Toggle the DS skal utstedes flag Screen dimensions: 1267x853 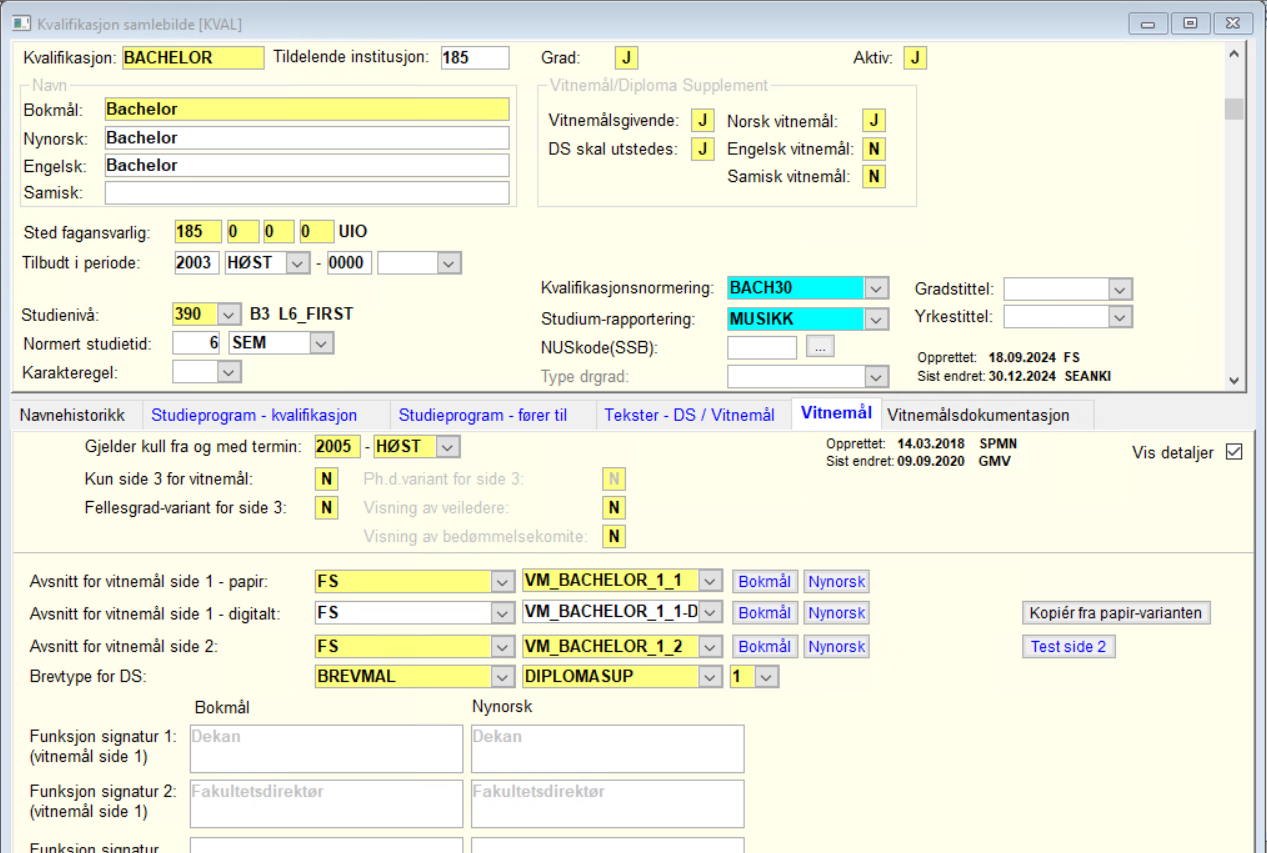click(704, 149)
